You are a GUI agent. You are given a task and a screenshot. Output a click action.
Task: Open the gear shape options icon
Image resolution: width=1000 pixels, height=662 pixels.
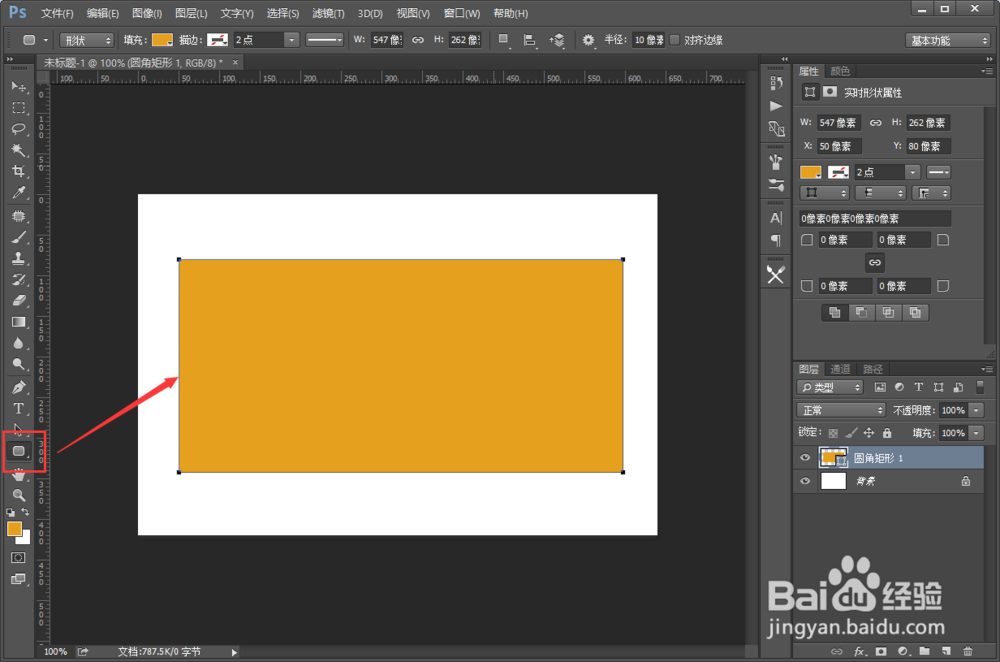point(588,40)
